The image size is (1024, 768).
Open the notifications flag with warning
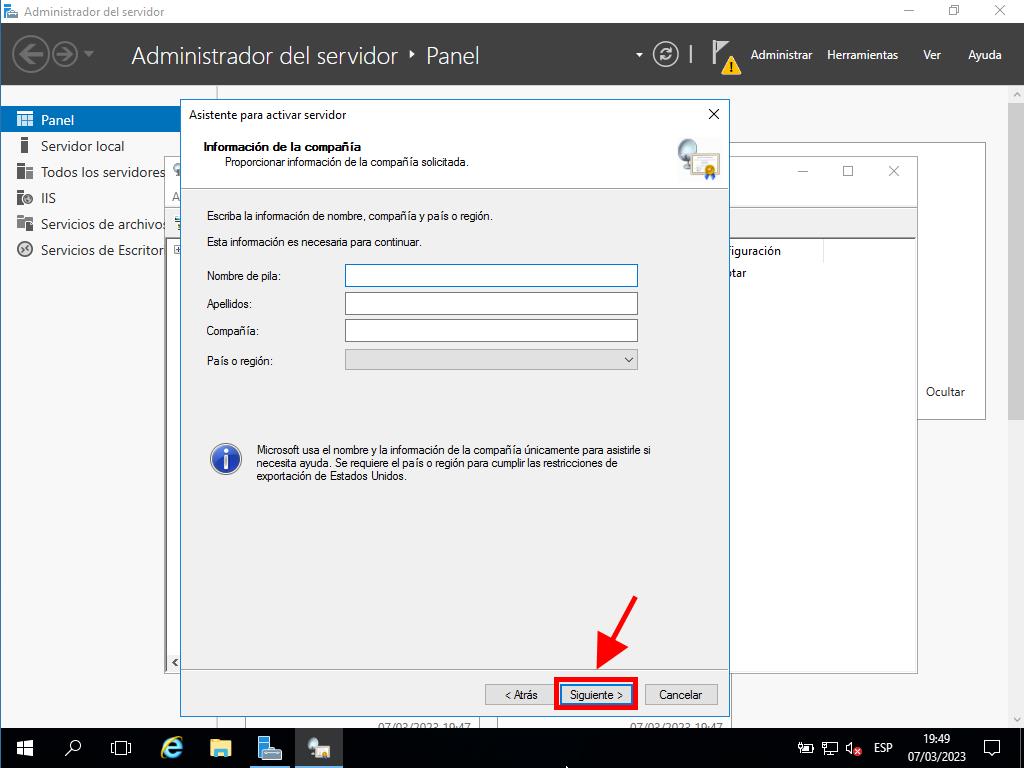724,56
